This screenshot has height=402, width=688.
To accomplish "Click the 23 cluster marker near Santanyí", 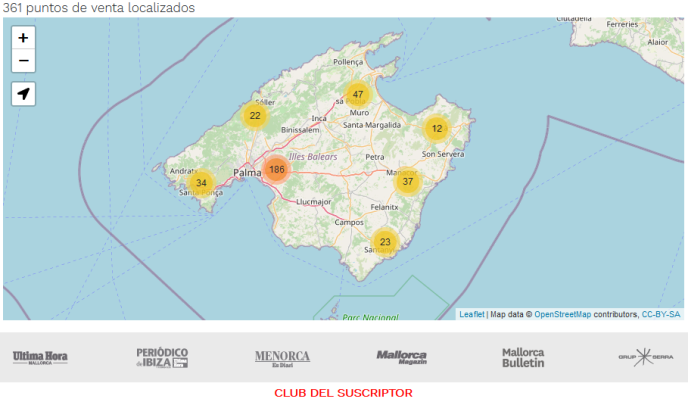I will [385, 242].
